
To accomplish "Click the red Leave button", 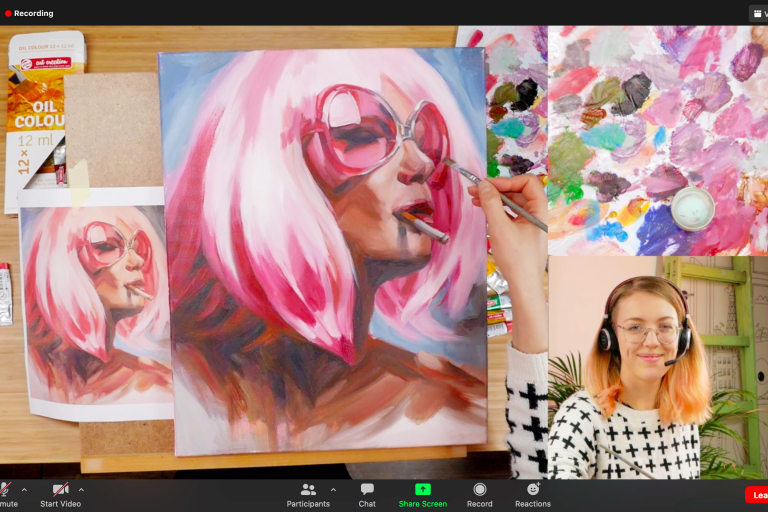I will pyautogui.click(x=756, y=495).
